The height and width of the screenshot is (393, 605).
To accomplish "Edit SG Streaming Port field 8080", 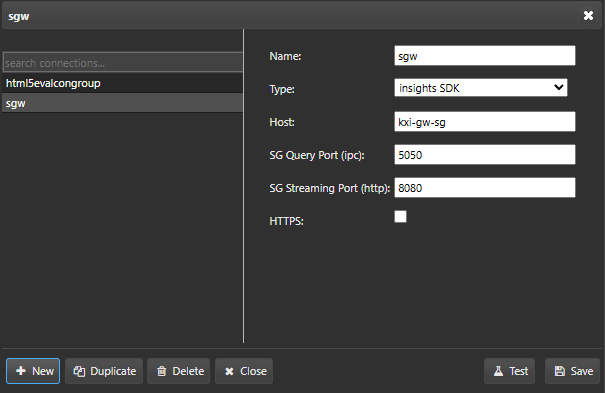I will 485,188.
